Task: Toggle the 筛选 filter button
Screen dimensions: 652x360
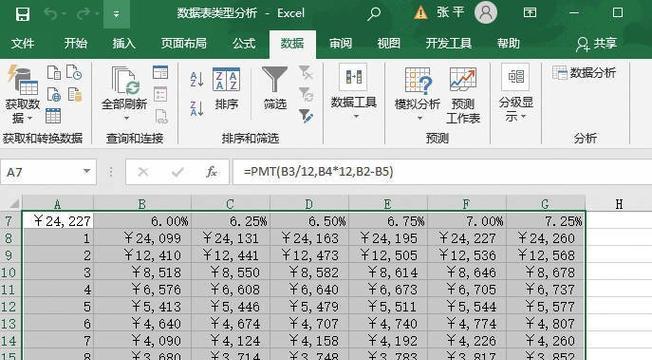Action: pos(275,88)
